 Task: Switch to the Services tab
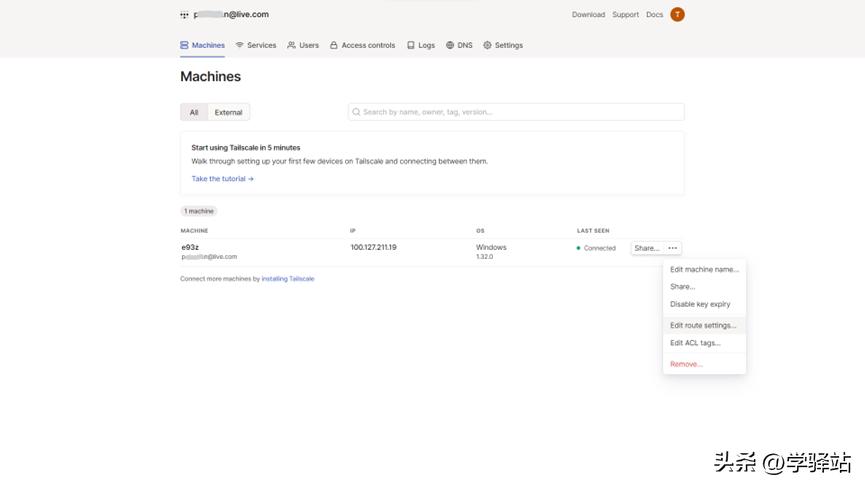256,45
